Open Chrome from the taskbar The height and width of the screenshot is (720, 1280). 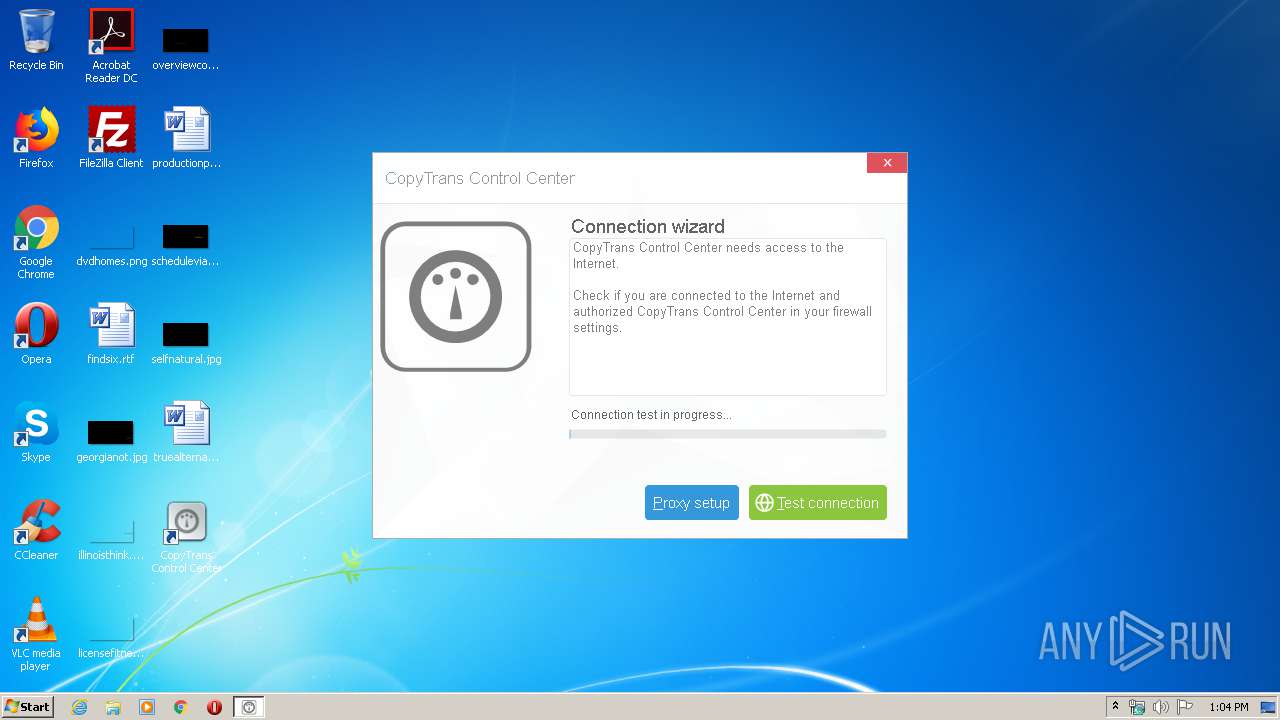point(181,707)
